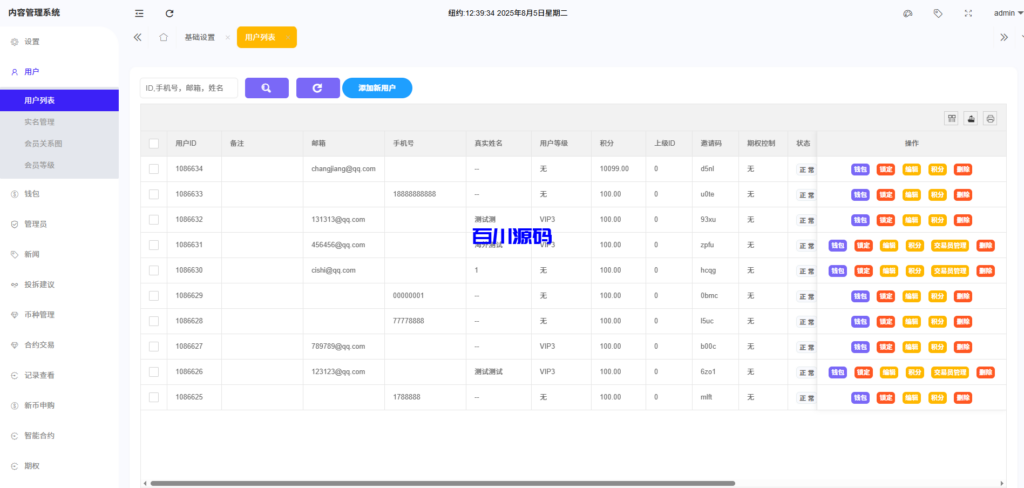Expand the 币种管理 sidebar section
The image size is (1024, 488).
pos(40,314)
